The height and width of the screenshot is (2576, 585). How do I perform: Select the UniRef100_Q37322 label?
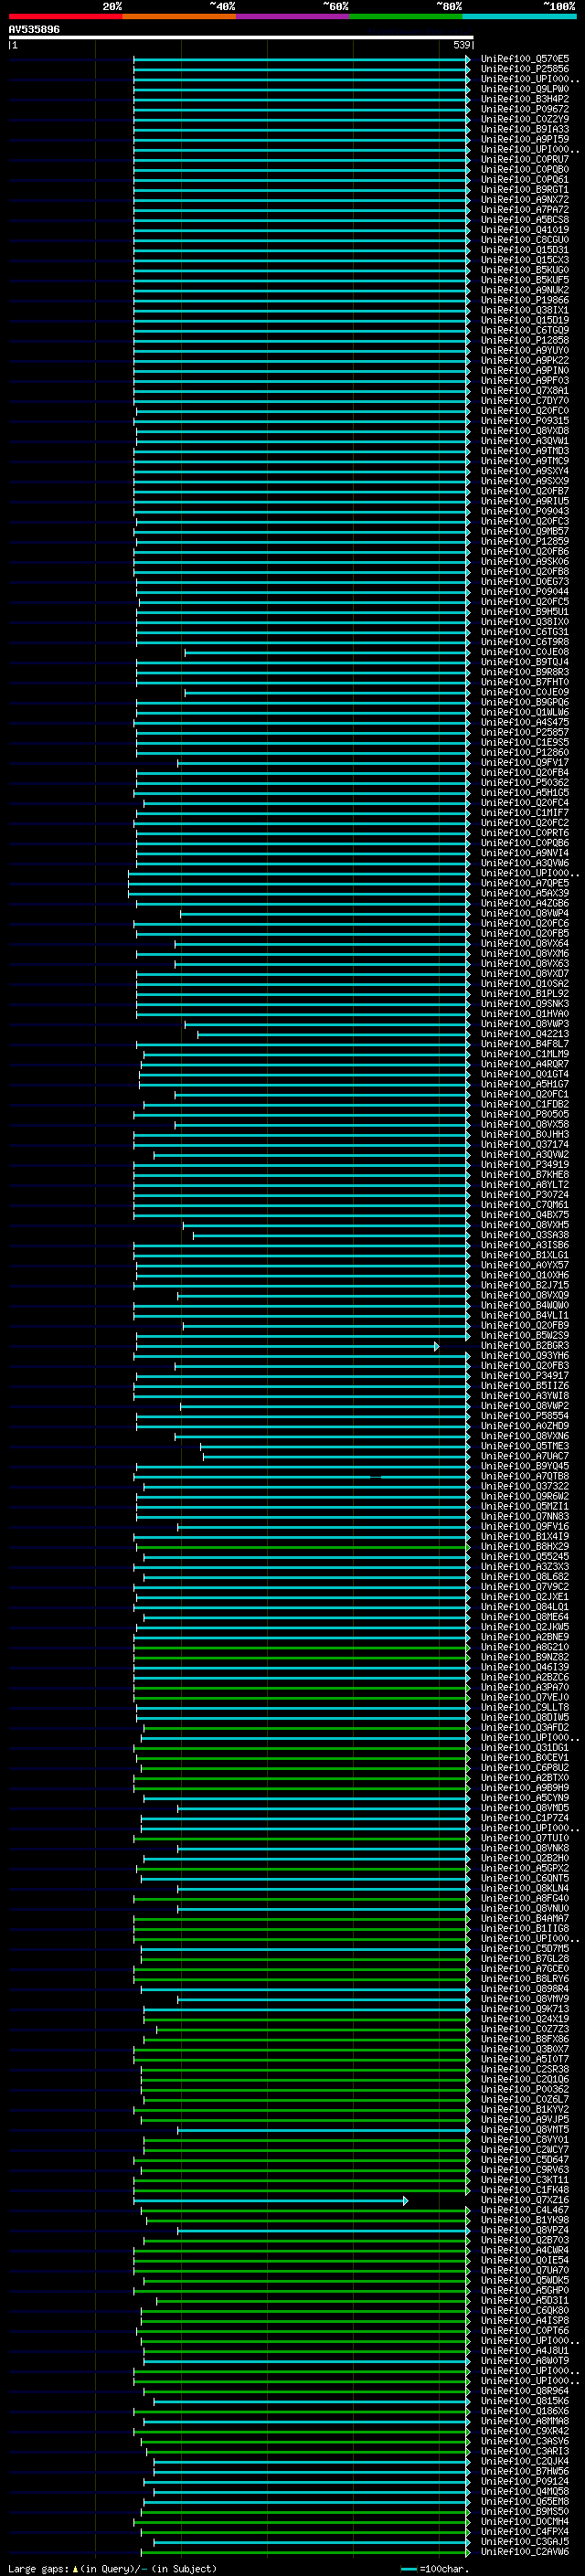(x=525, y=1486)
